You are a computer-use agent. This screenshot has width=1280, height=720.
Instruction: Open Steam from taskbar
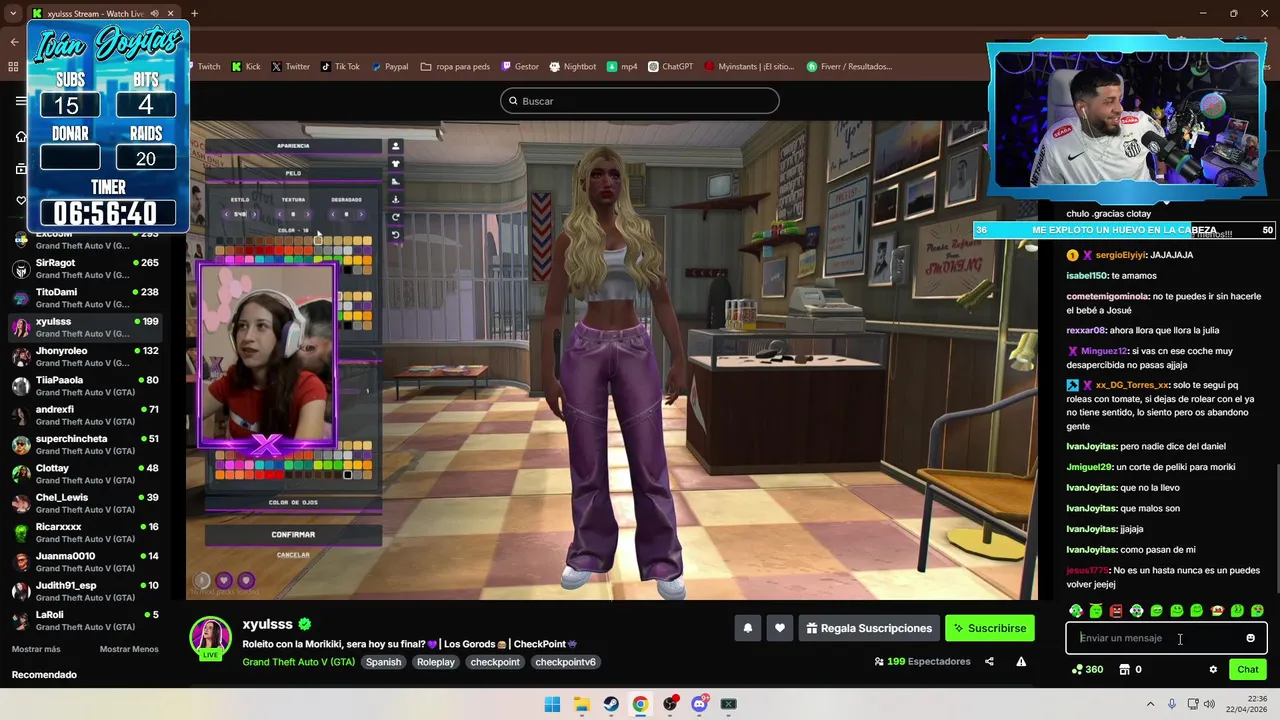point(611,704)
